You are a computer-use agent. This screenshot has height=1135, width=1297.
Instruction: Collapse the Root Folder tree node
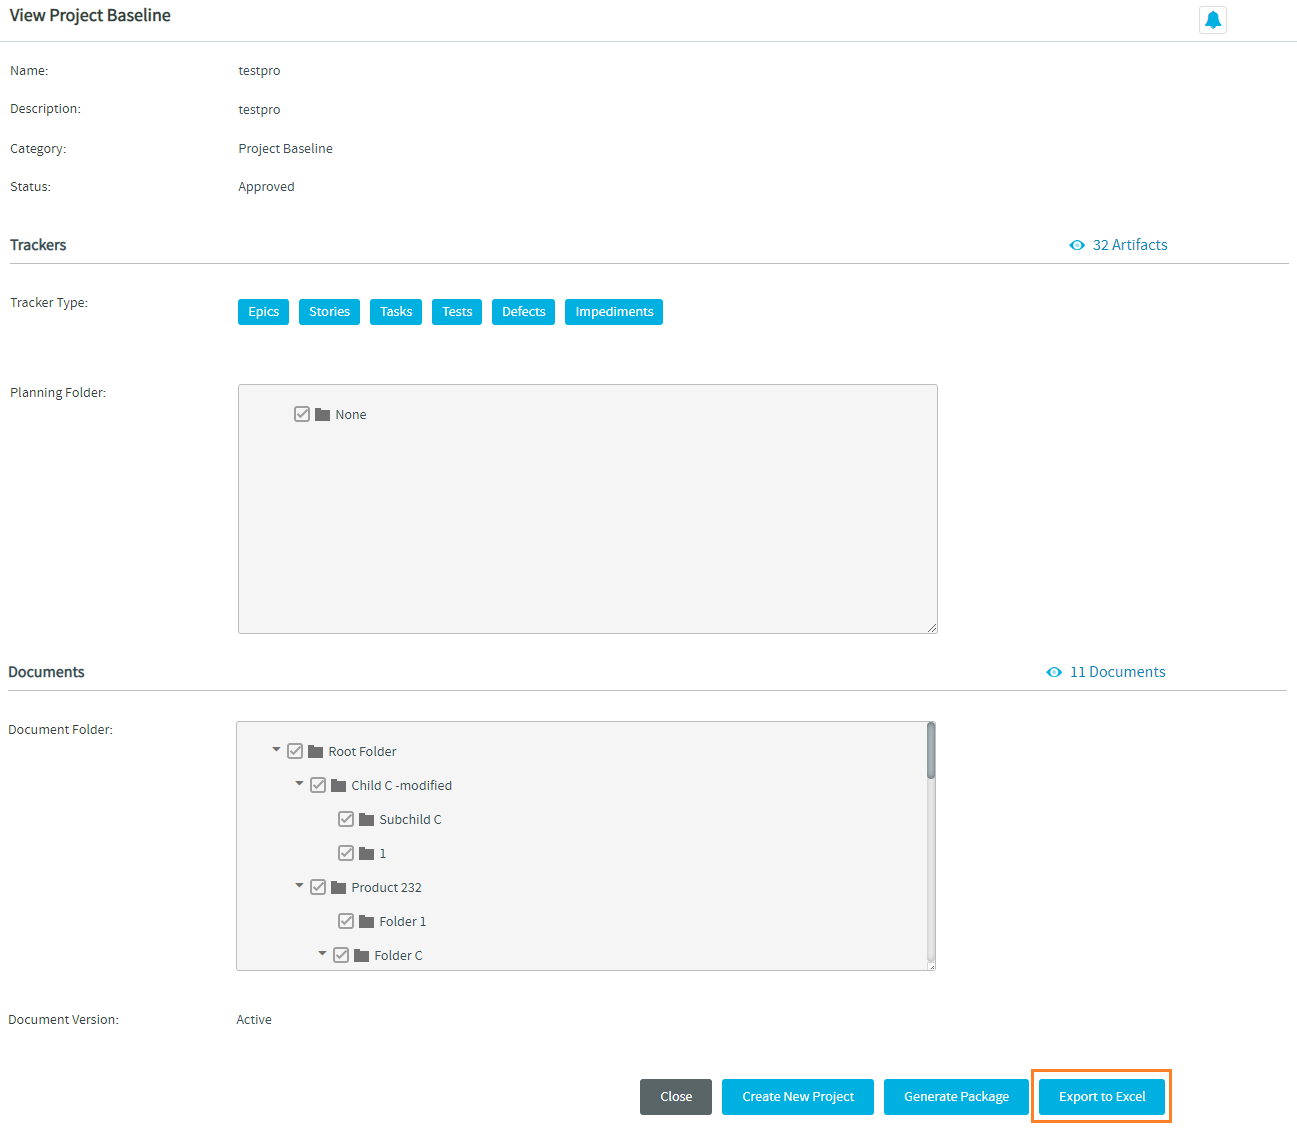(276, 749)
